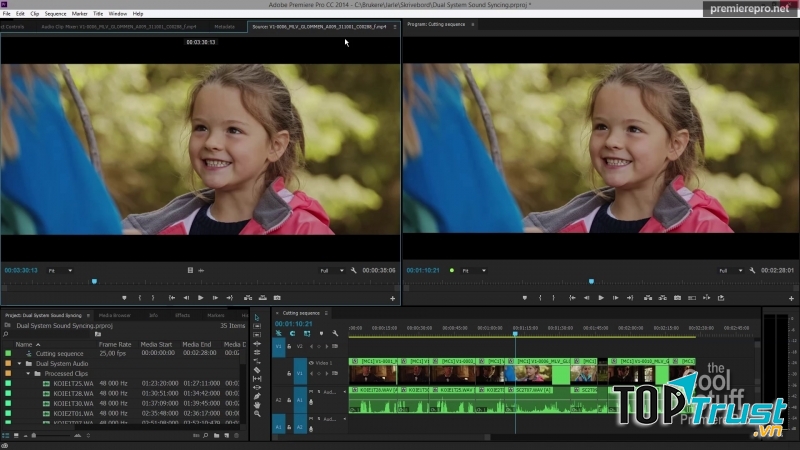Open Program monitor settings wrench

[x=752, y=270]
